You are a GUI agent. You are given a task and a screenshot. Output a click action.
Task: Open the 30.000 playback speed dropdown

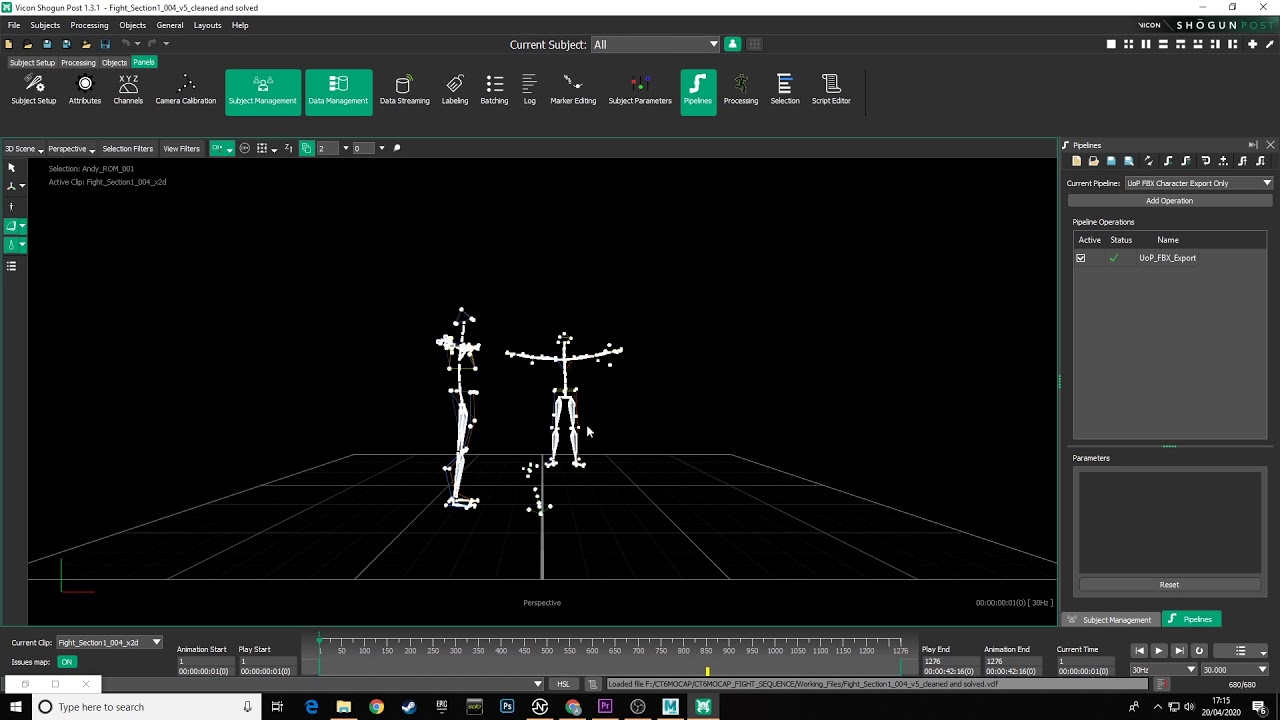point(1234,670)
